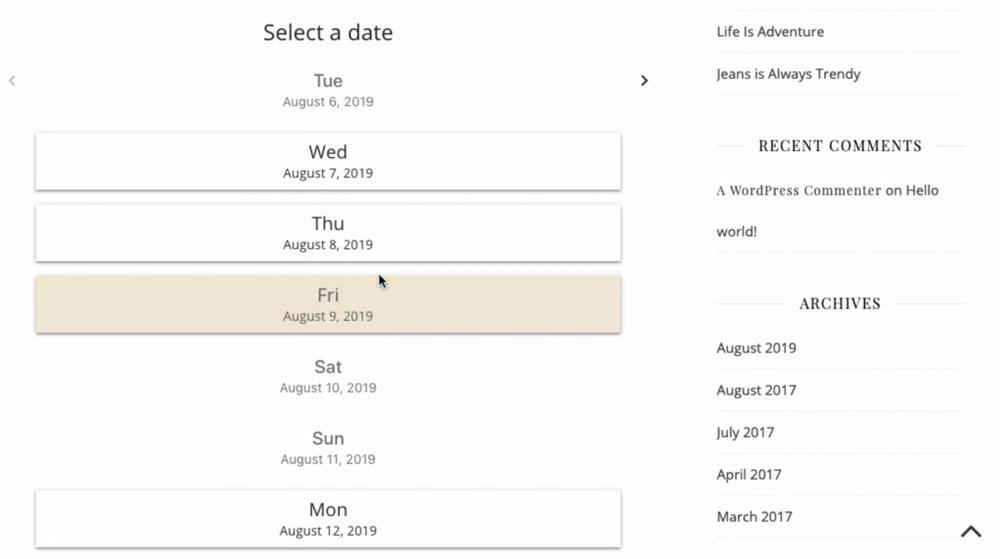Click the Select a date heading
This screenshot has width=1000, height=559.
click(328, 32)
